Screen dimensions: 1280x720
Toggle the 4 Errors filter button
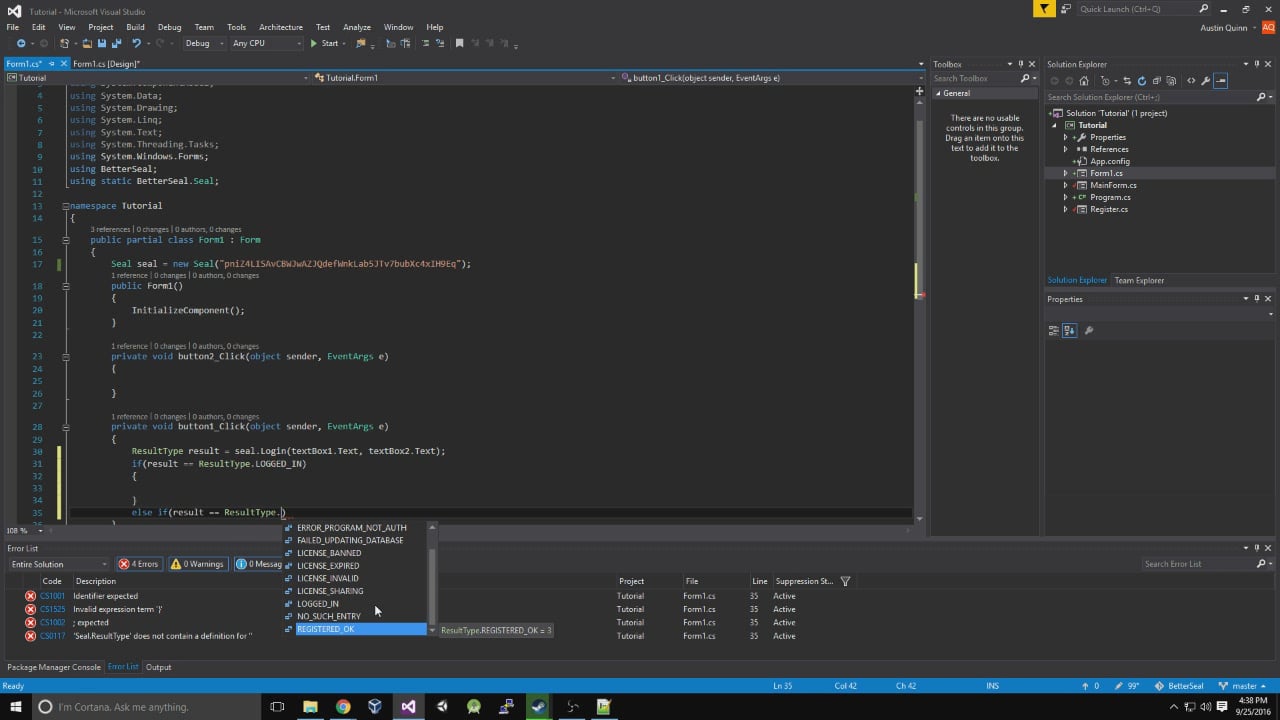139,564
